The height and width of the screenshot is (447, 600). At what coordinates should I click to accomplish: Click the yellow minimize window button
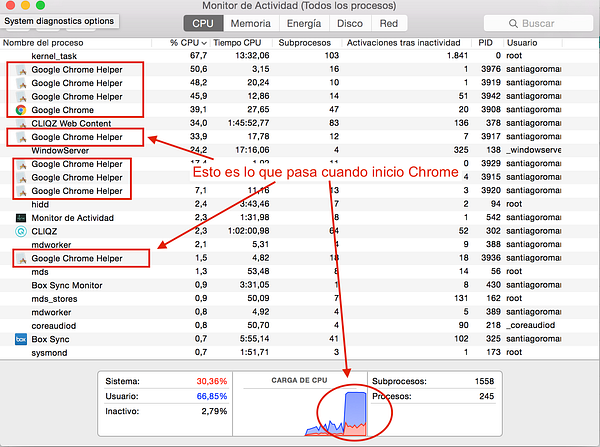coord(26,5)
